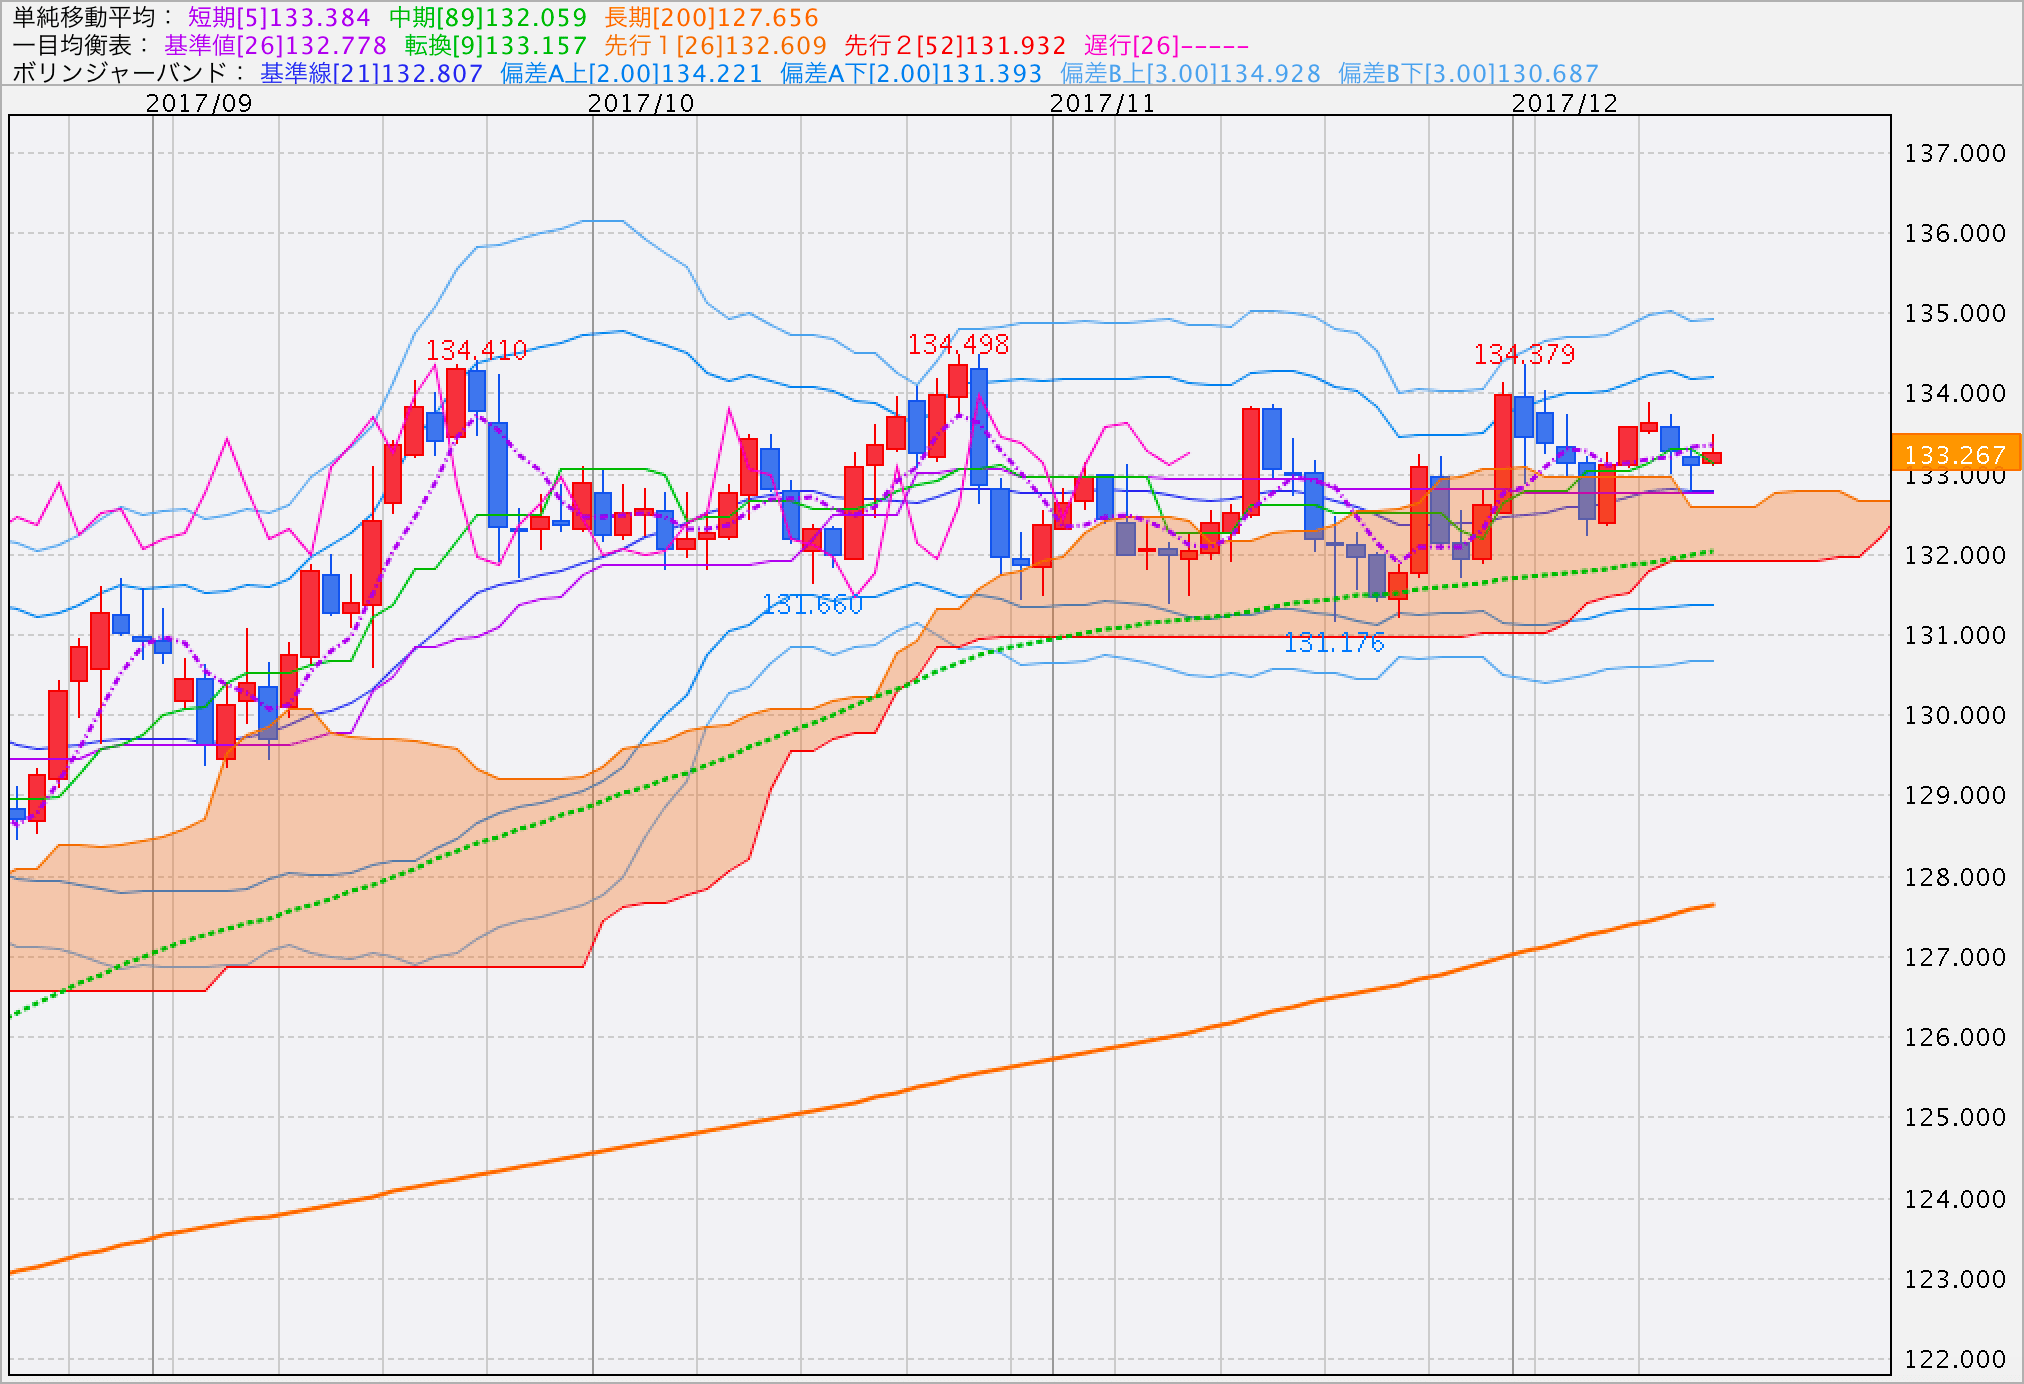
Task: Click the conversion line label 転換[9]133.157
Action: [x=496, y=45]
